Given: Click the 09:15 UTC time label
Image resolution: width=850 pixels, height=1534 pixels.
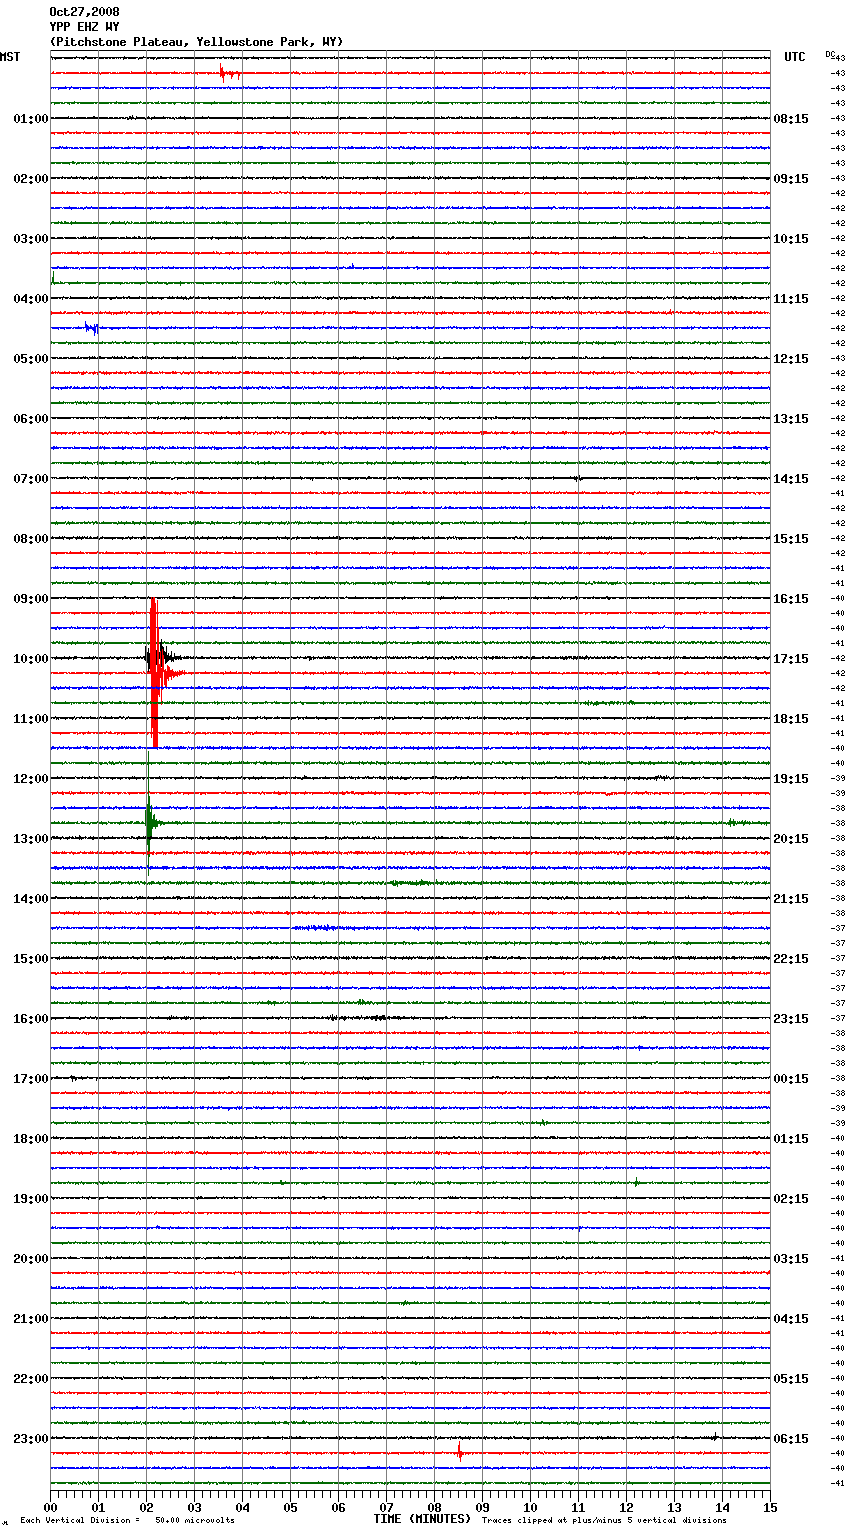Looking at the screenshot, I should [x=791, y=179].
